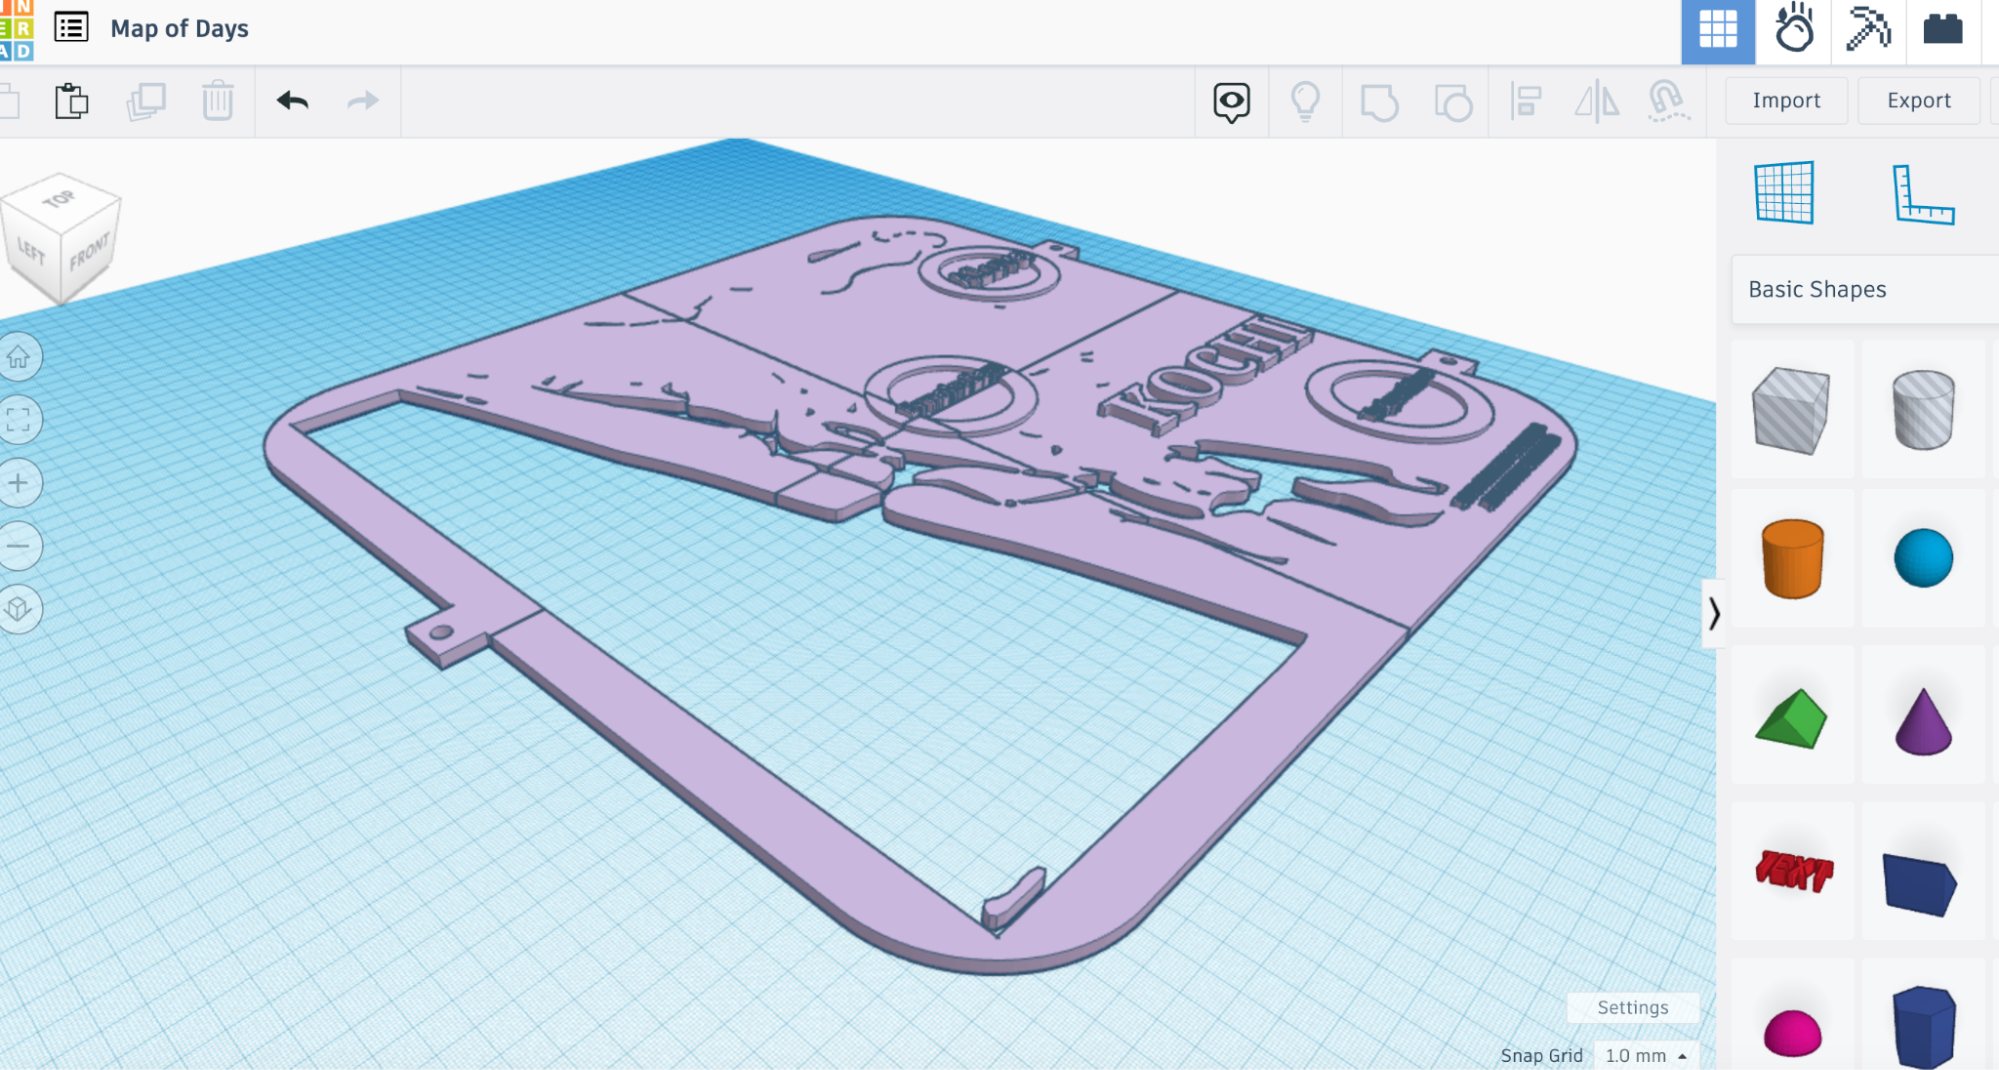Open the Blocks Minecraft pickaxe mode
Screen dimensions: 1999x1070
[x=1867, y=30]
